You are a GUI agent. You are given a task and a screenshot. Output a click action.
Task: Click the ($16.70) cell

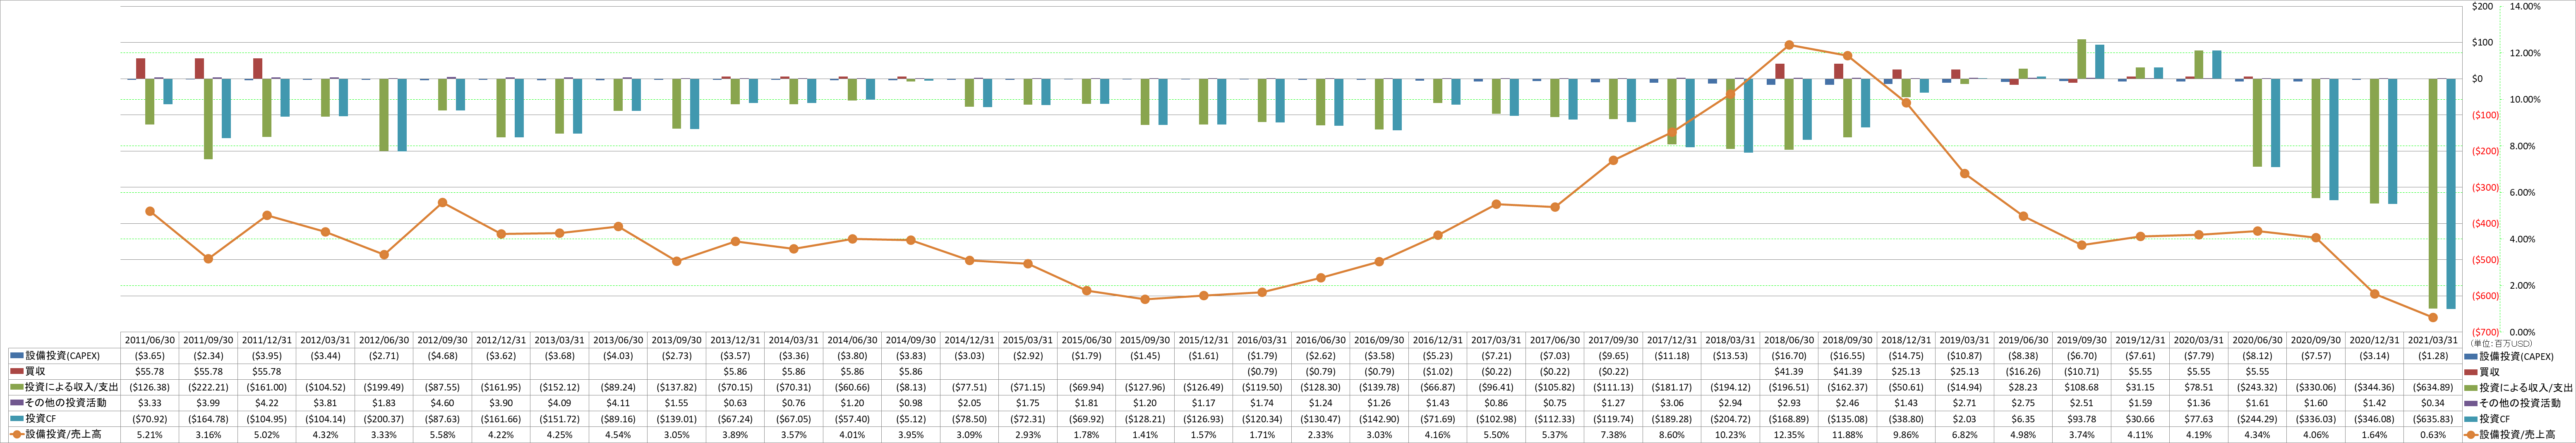click(x=1789, y=356)
